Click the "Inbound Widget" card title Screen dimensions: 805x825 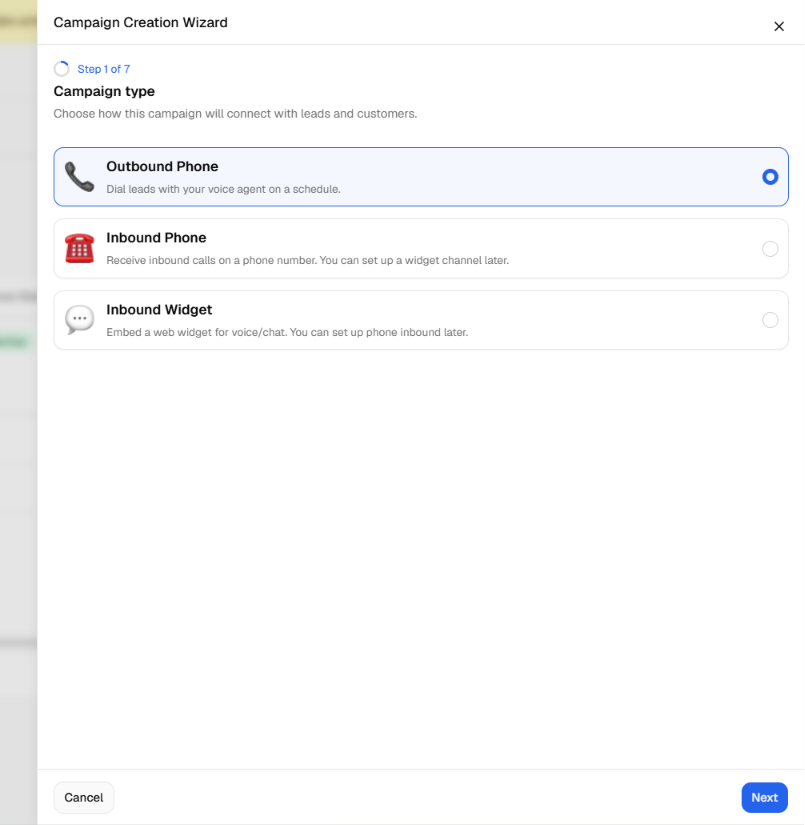pos(159,309)
